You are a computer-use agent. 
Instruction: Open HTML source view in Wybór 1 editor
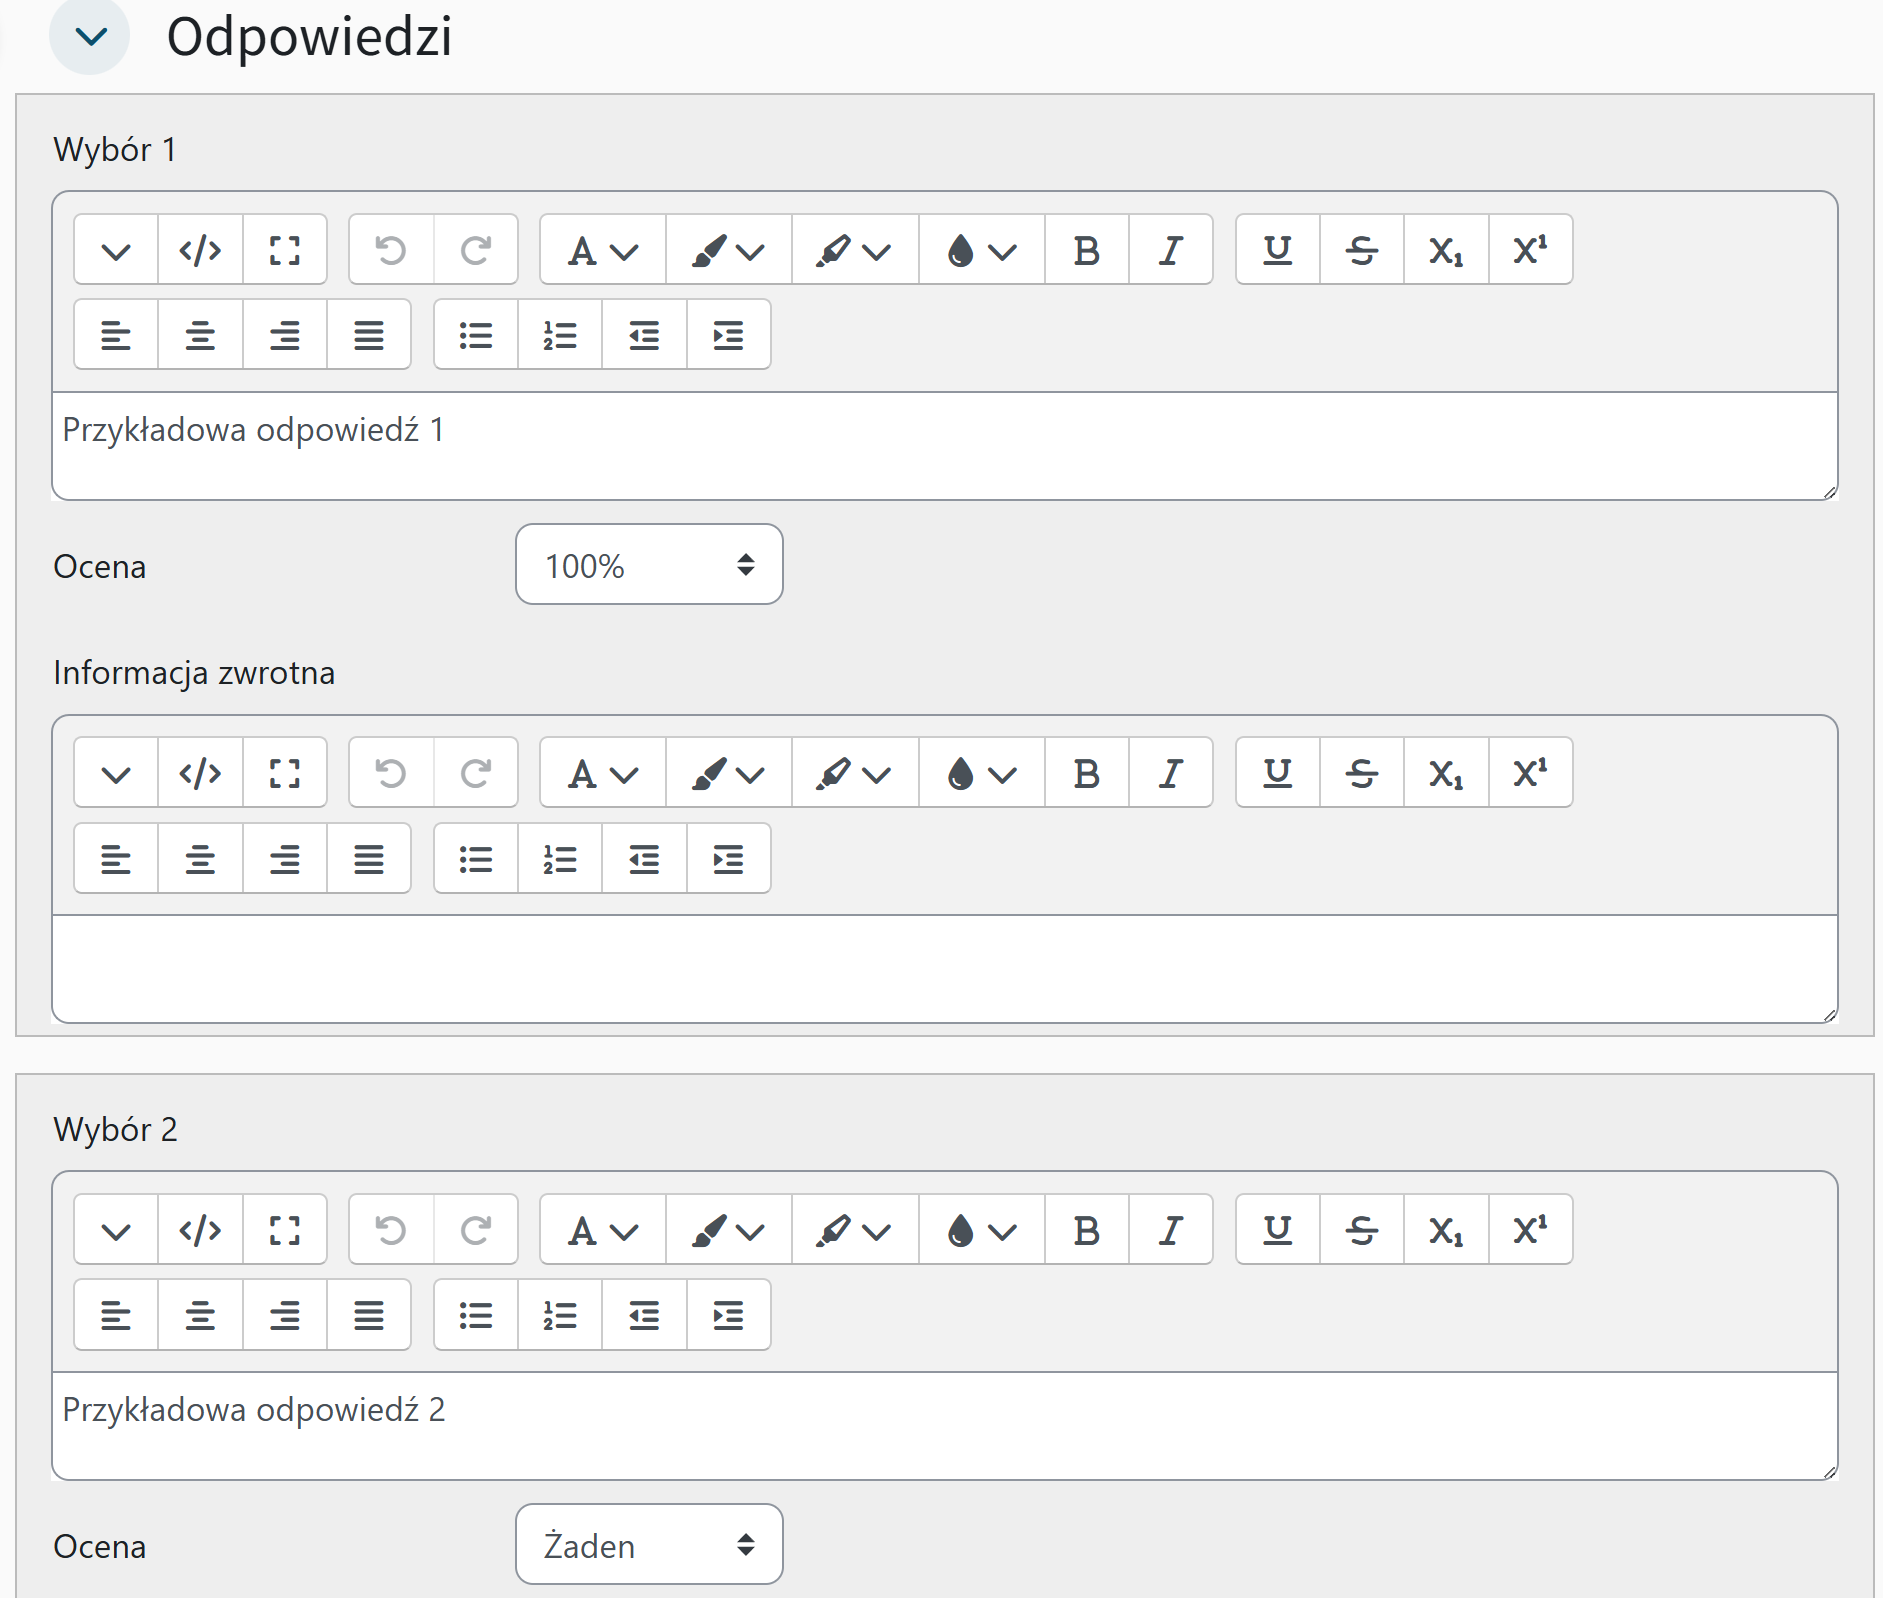click(200, 250)
